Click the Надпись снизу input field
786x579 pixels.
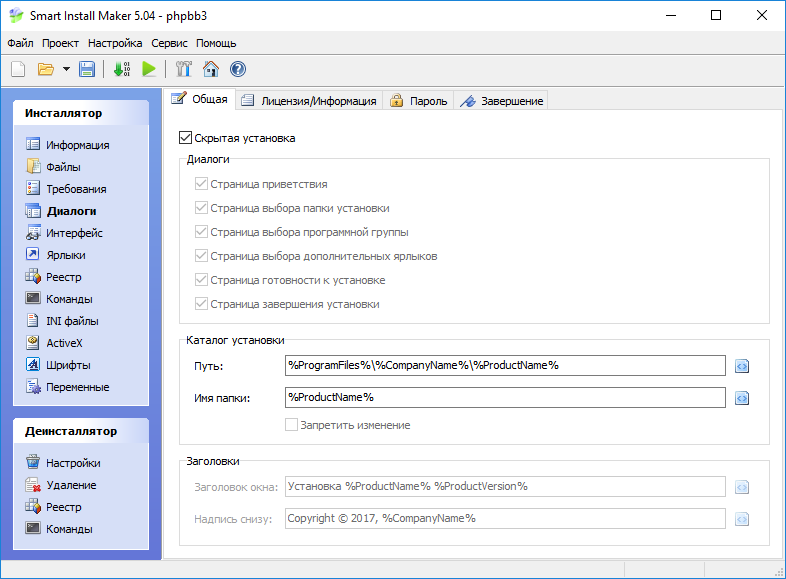(505, 518)
